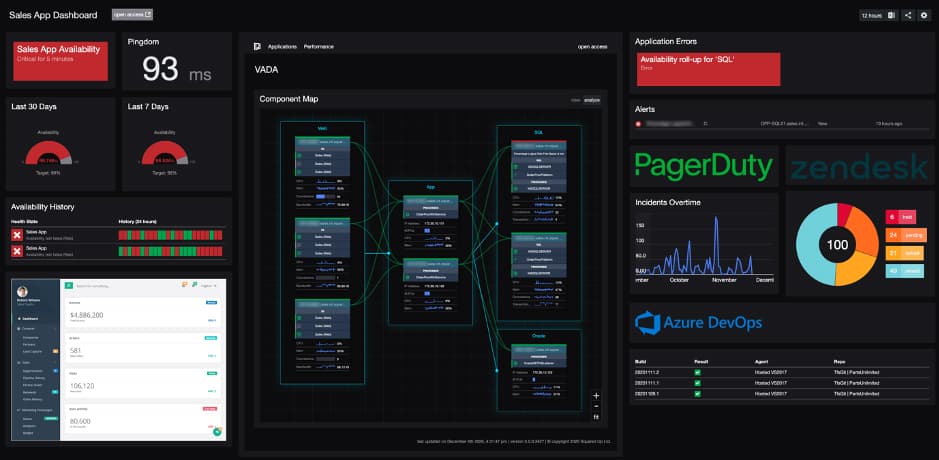Image resolution: width=939 pixels, height=460 pixels.
Task: Select the Oracle group header in map
Action: click(539, 335)
